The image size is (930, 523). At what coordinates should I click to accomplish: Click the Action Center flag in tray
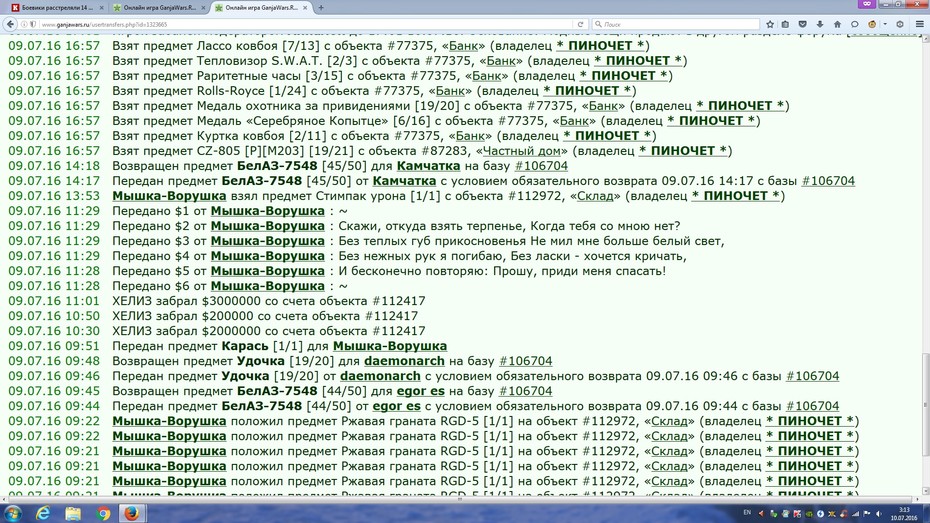pyautogui.click(x=867, y=514)
